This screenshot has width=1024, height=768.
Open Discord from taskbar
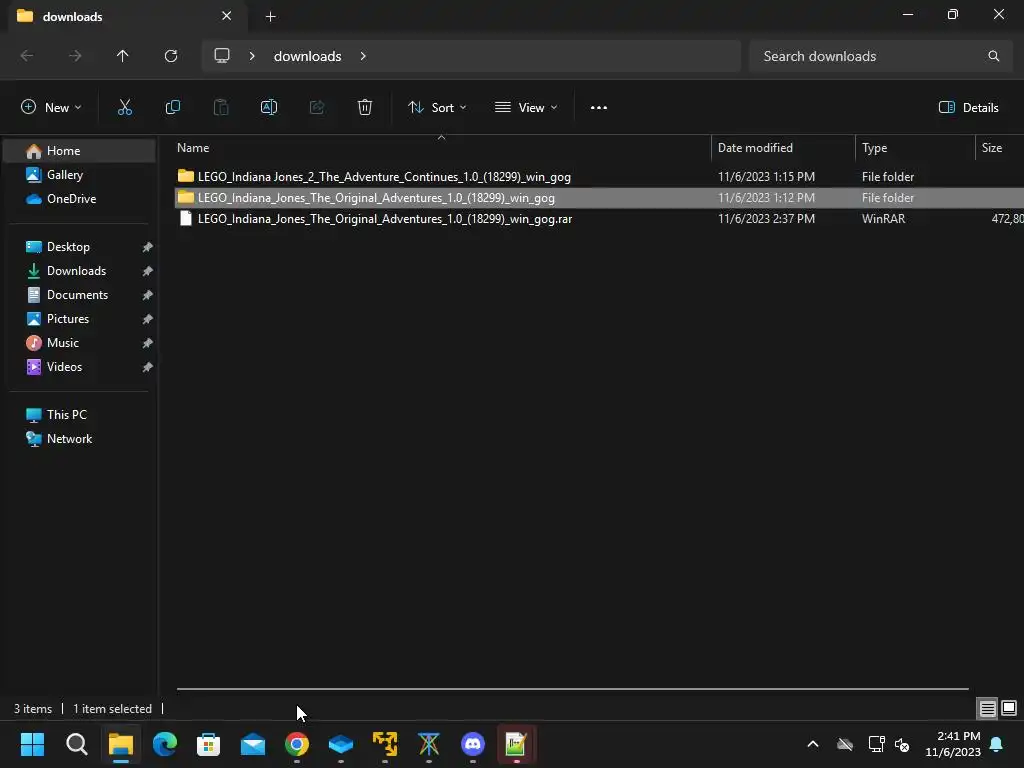point(473,744)
